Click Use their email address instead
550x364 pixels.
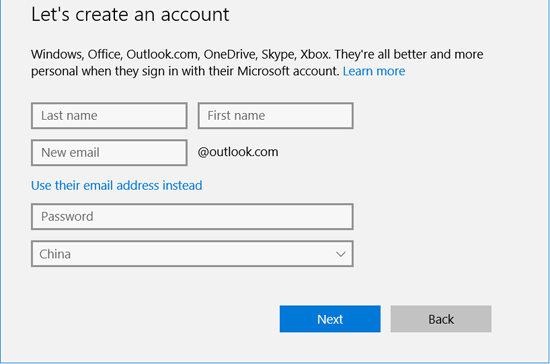[x=116, y=185]
